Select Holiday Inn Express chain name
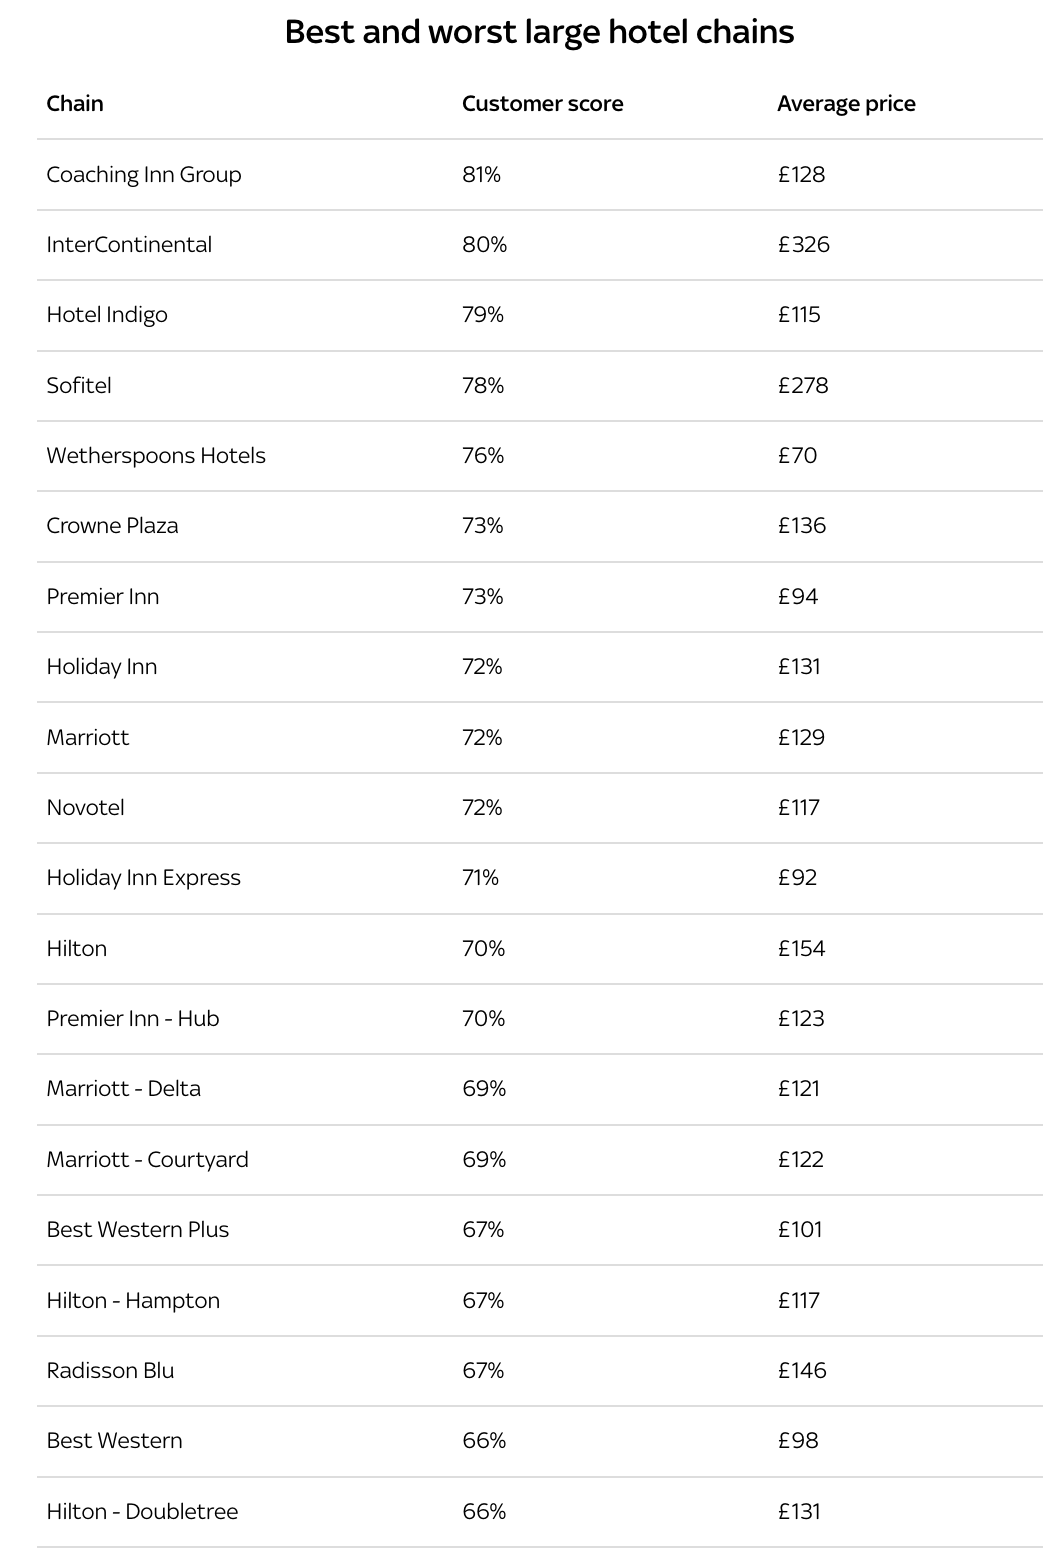Screen dimensions: 1046x1550 coord(144,878)
